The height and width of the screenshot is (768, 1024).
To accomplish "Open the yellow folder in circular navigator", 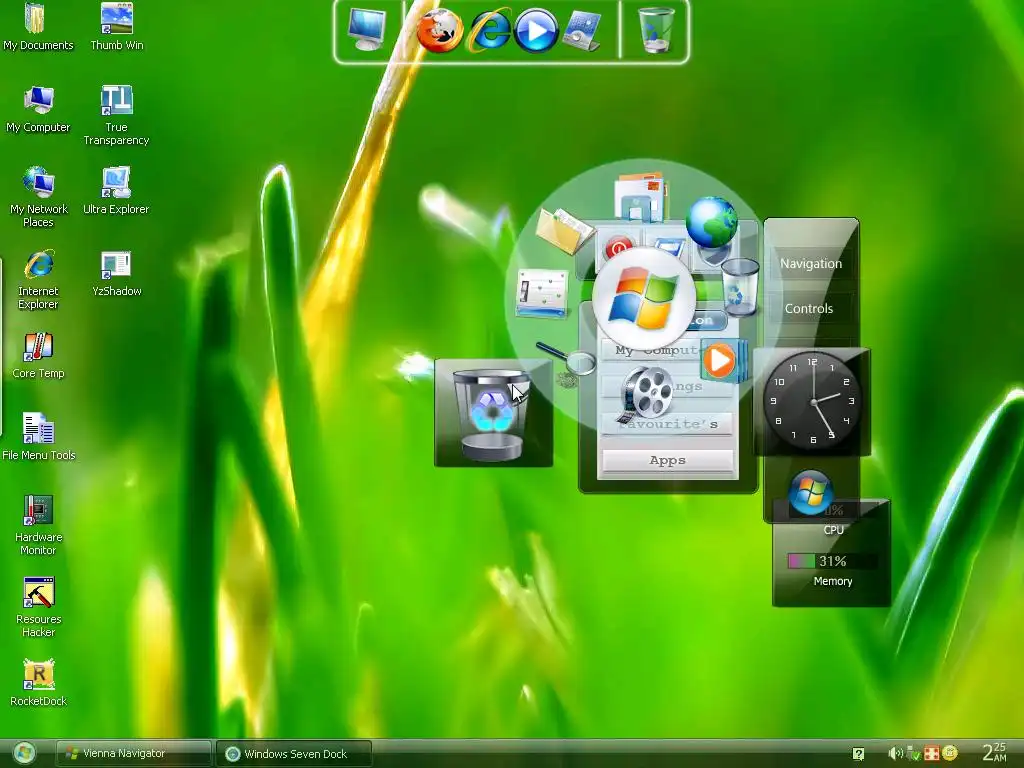I will [564, 230].
